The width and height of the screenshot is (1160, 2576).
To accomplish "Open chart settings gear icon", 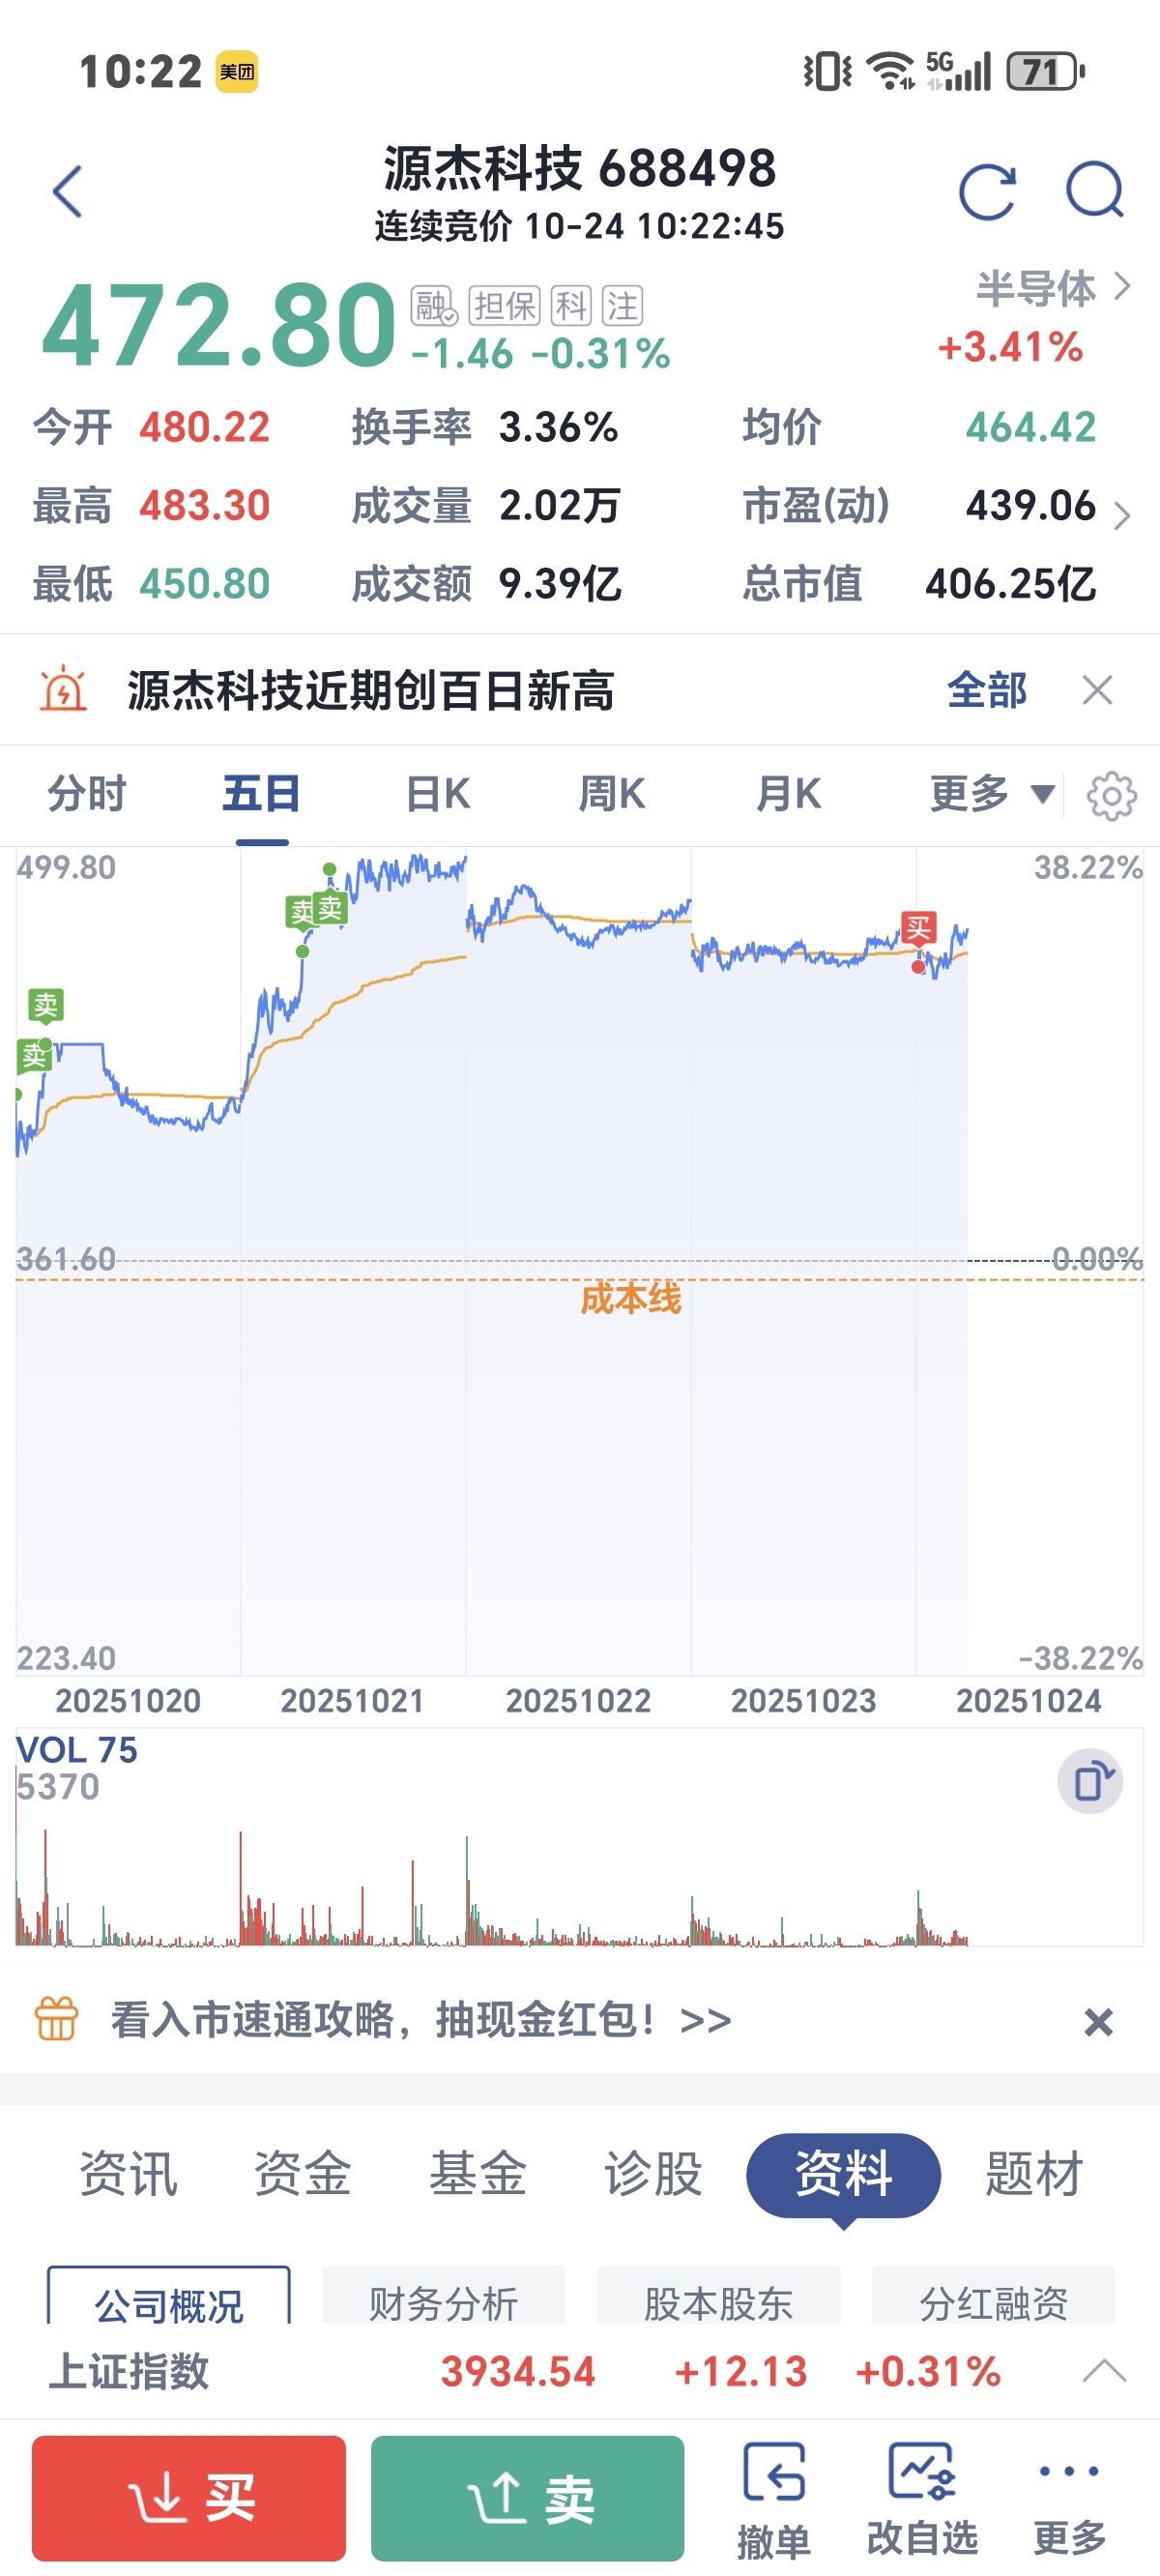I will (x=1111, y=796).
